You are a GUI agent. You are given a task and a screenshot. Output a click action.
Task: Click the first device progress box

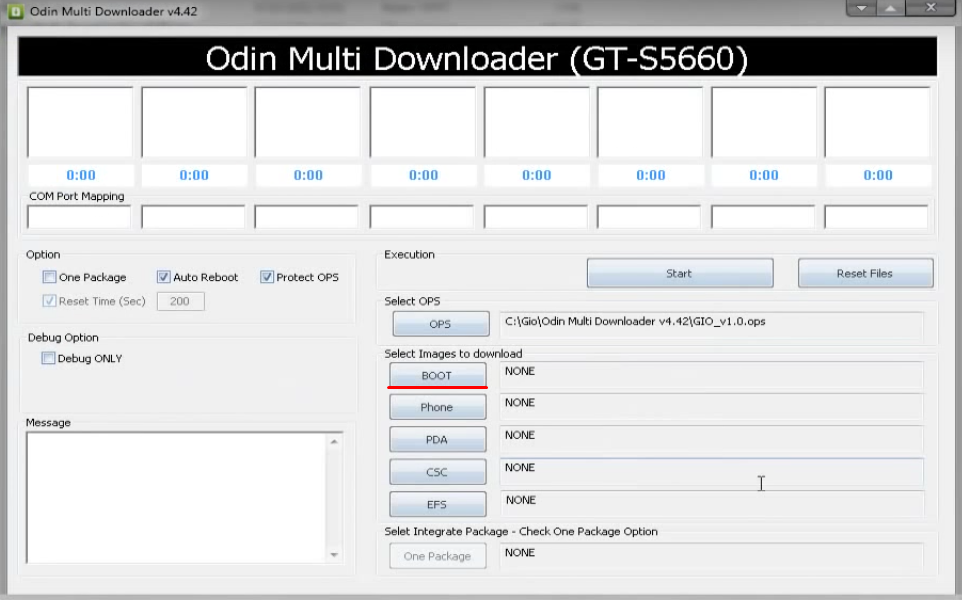click(80, 122)
